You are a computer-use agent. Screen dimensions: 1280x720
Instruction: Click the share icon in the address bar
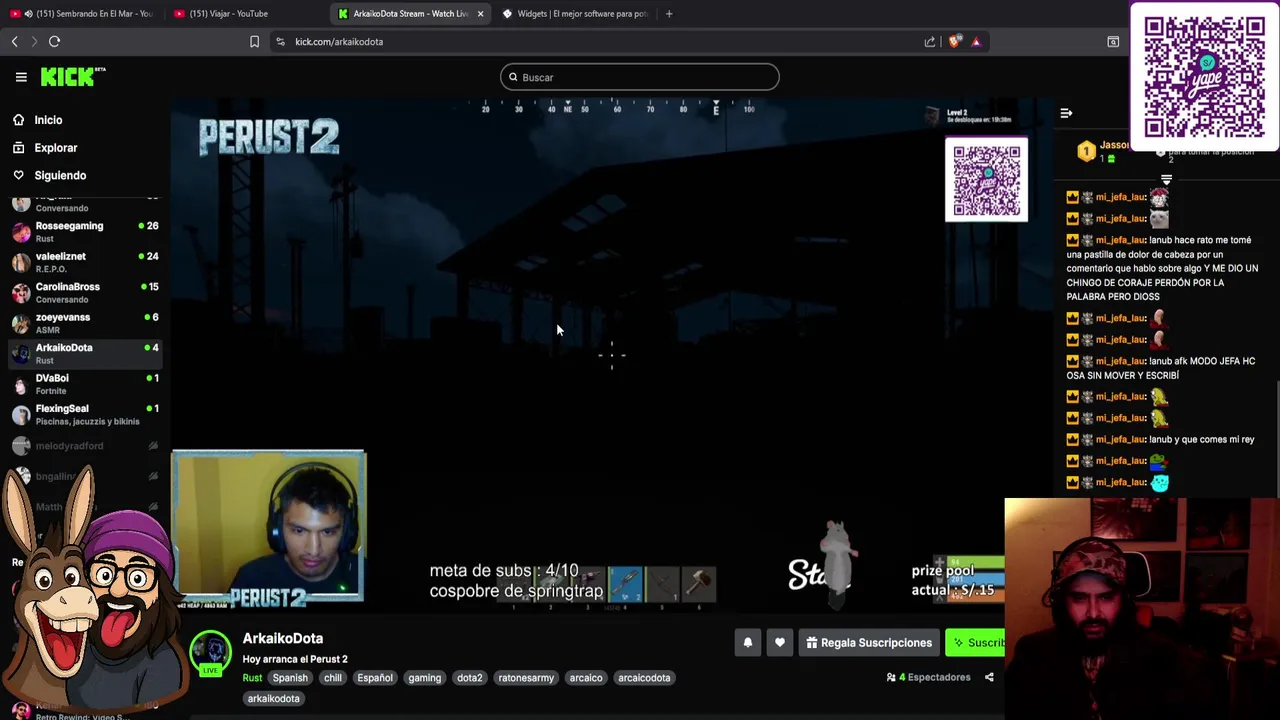point(930,42)
